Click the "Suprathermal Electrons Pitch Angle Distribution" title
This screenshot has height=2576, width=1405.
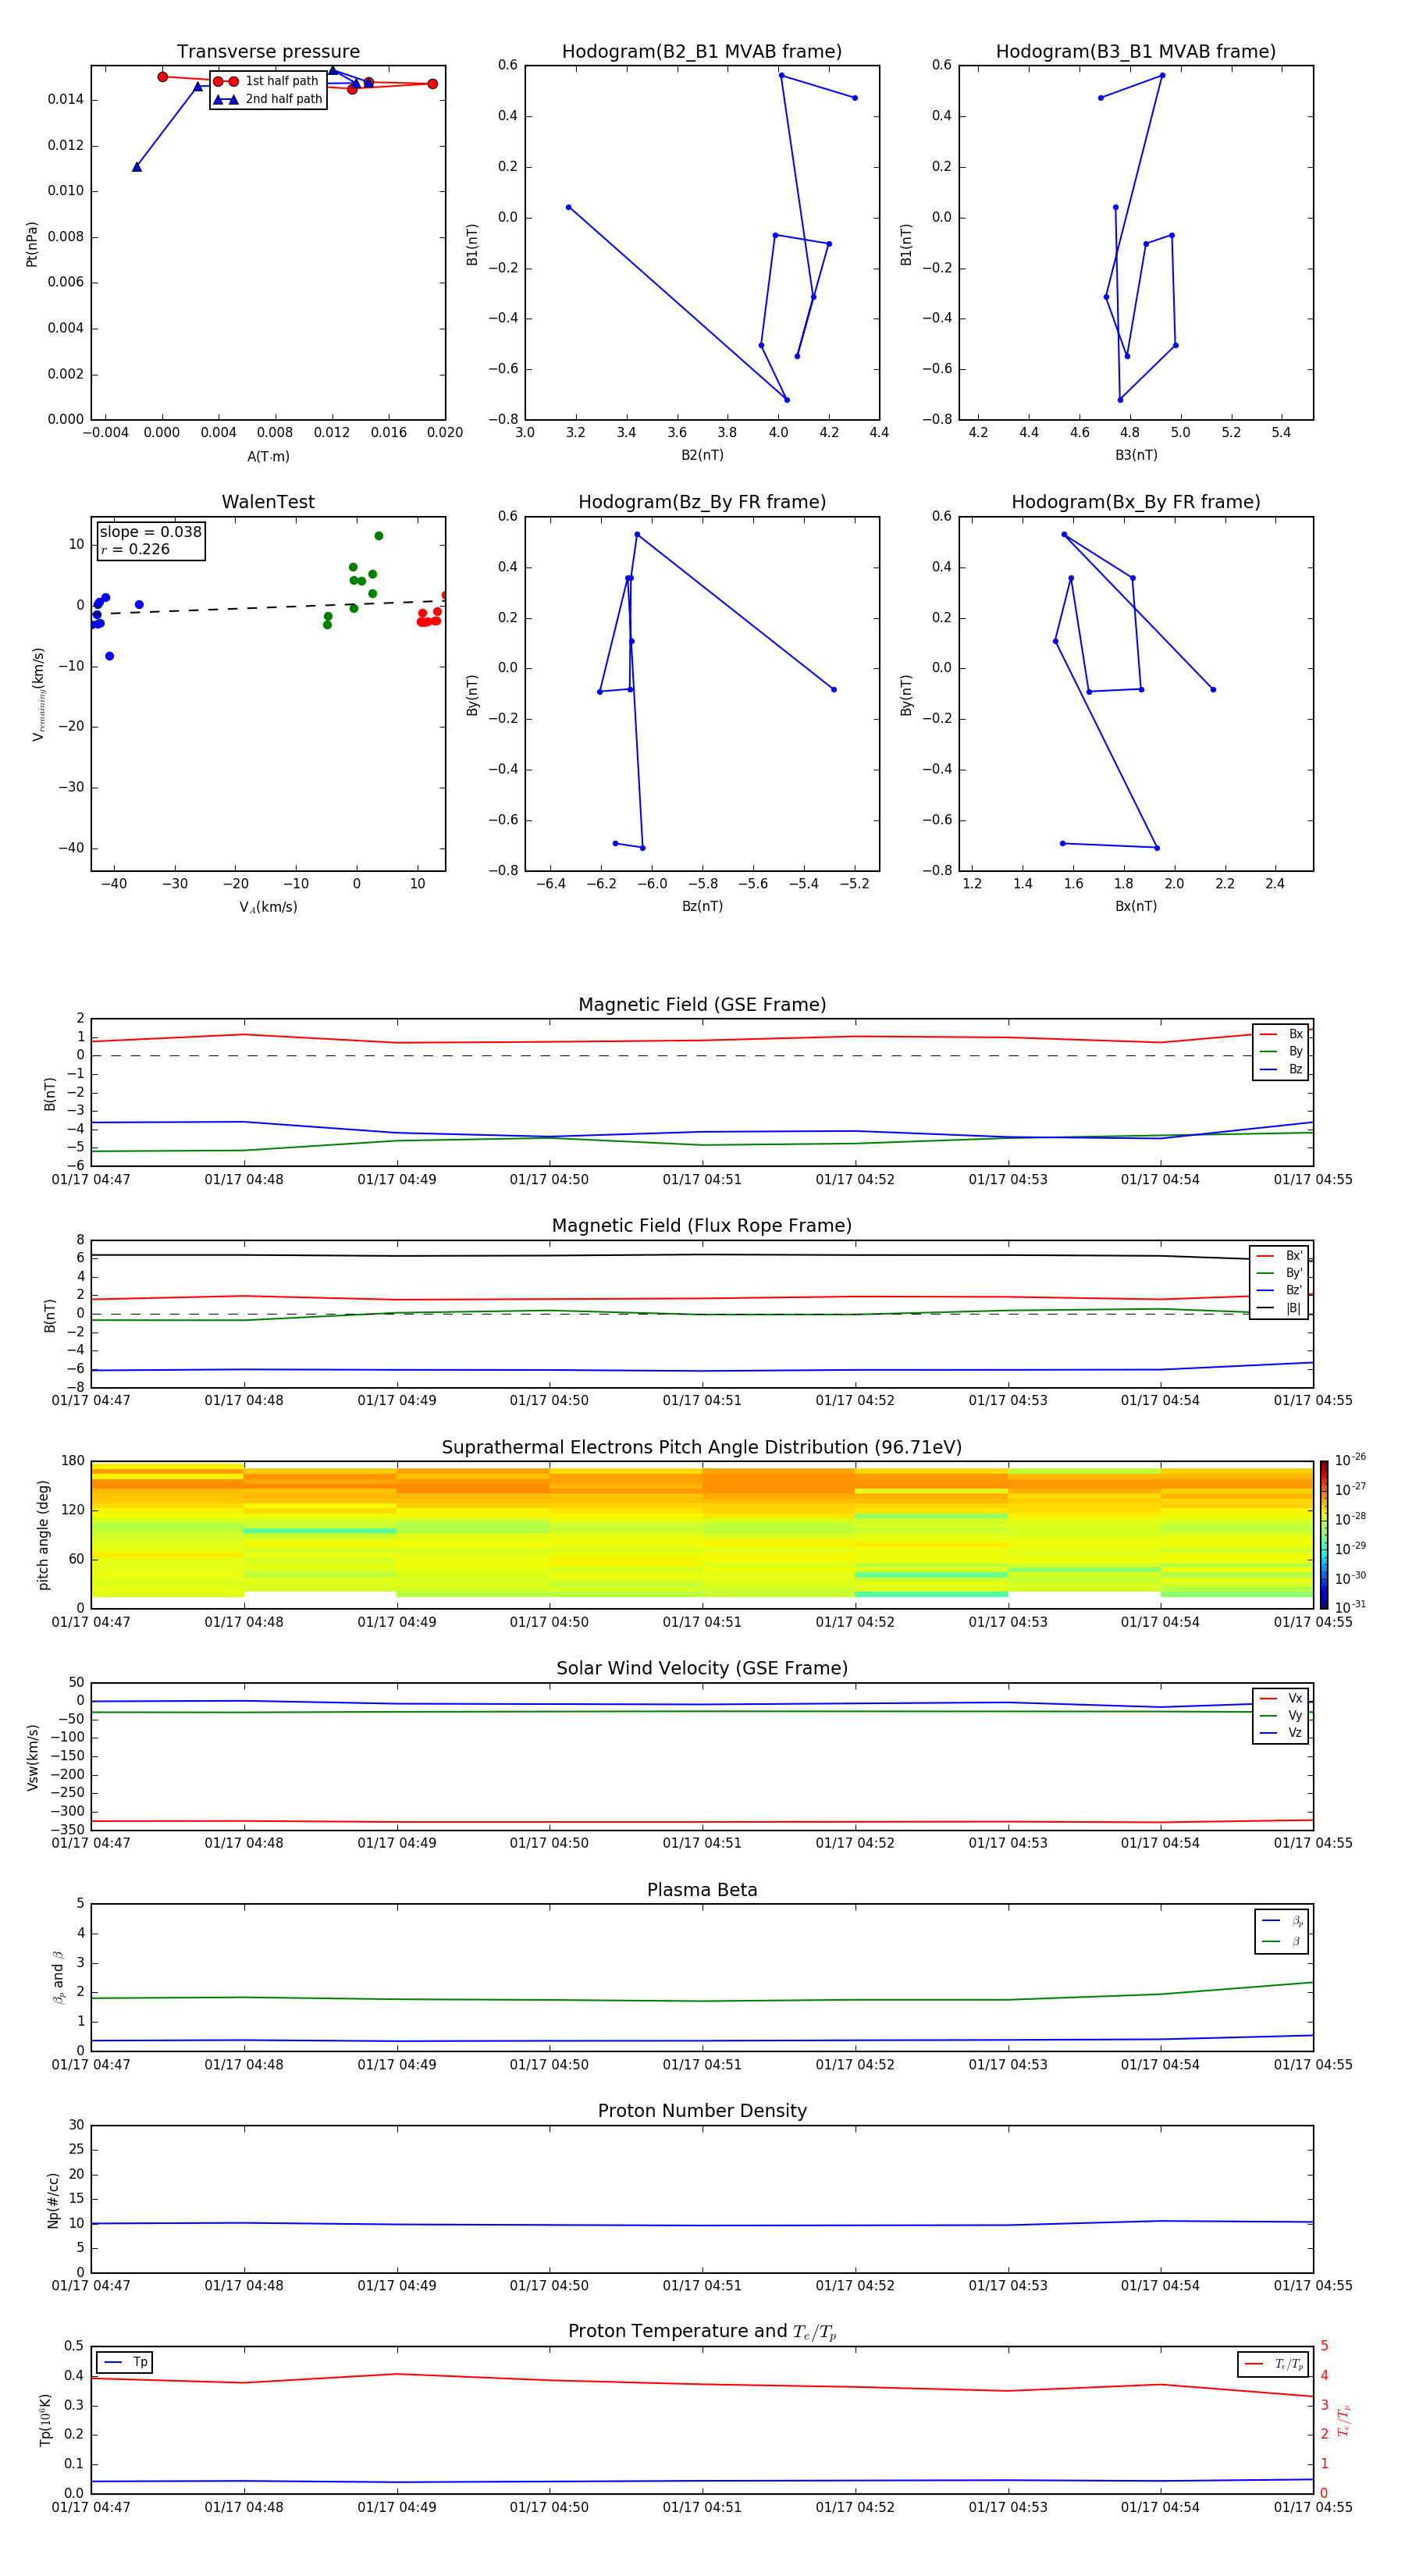pos(701,1447)
